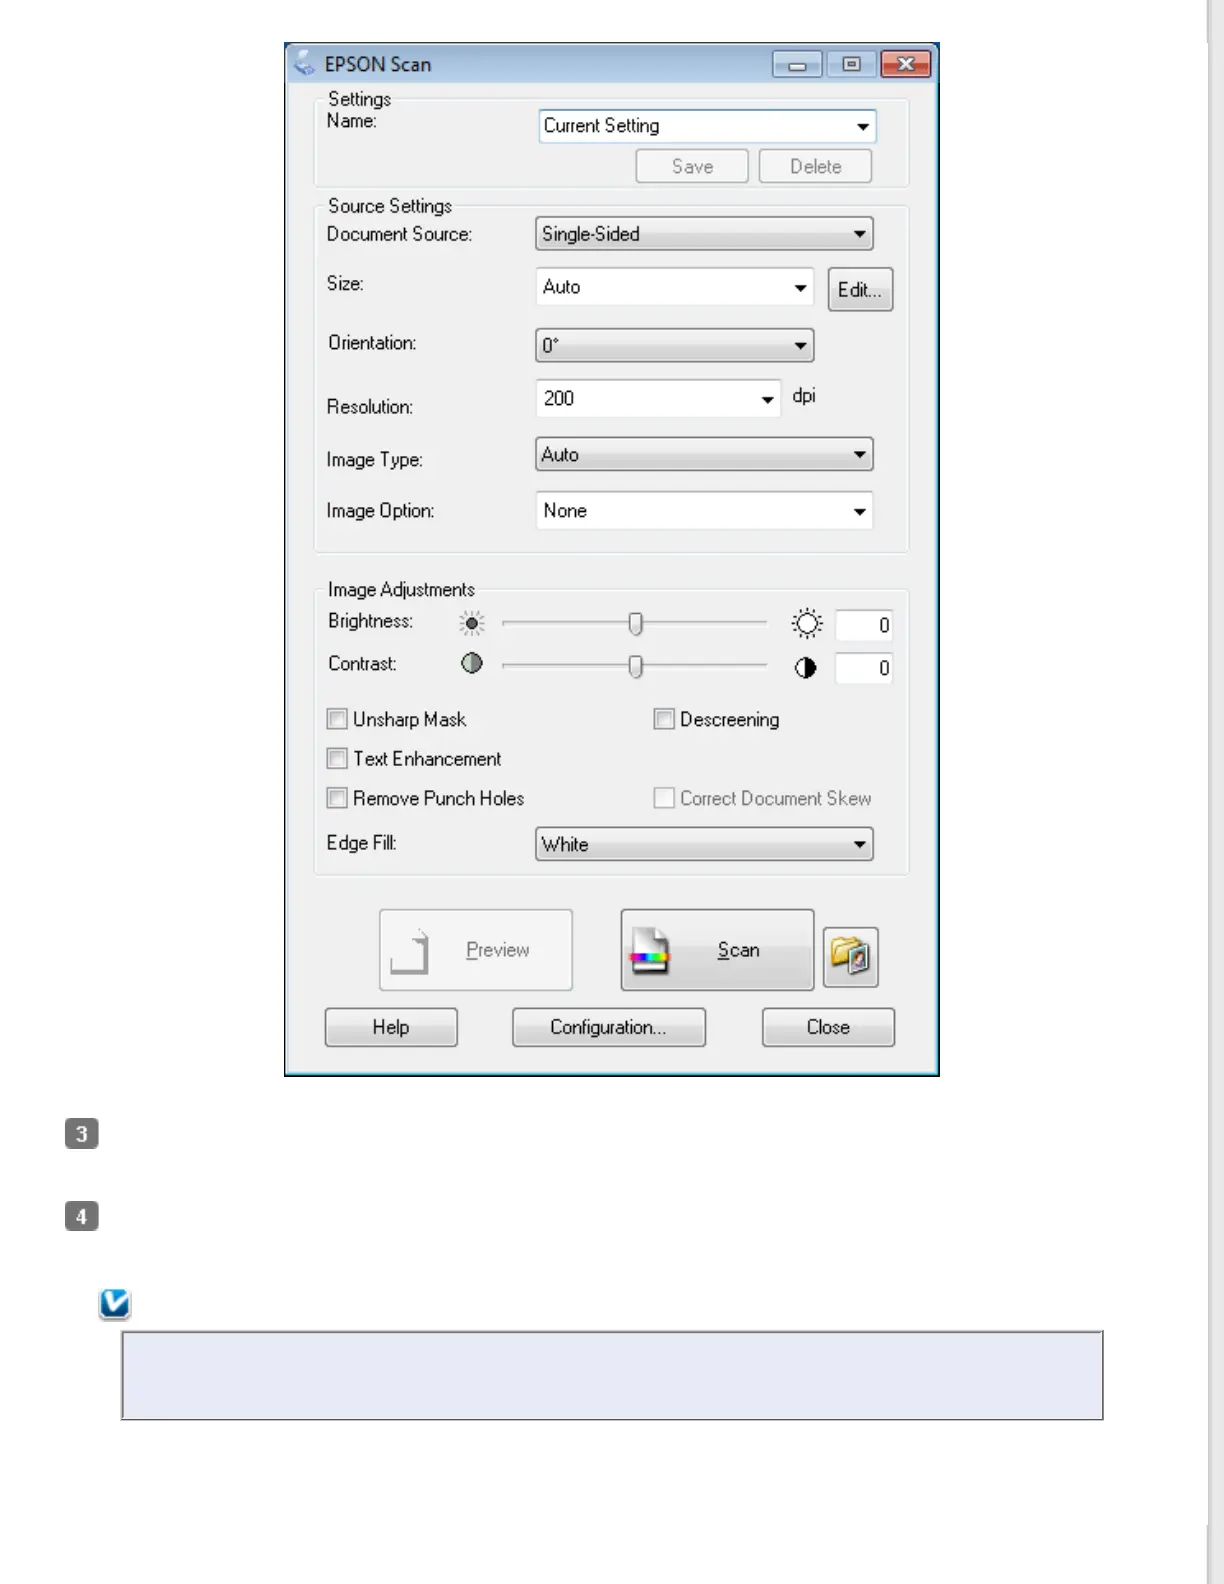Image resolution: width=1224 pixels, height=1584 pixels.
Task: Expand the Resolution dropdown showing 200
Action: [x=658, y=398]
